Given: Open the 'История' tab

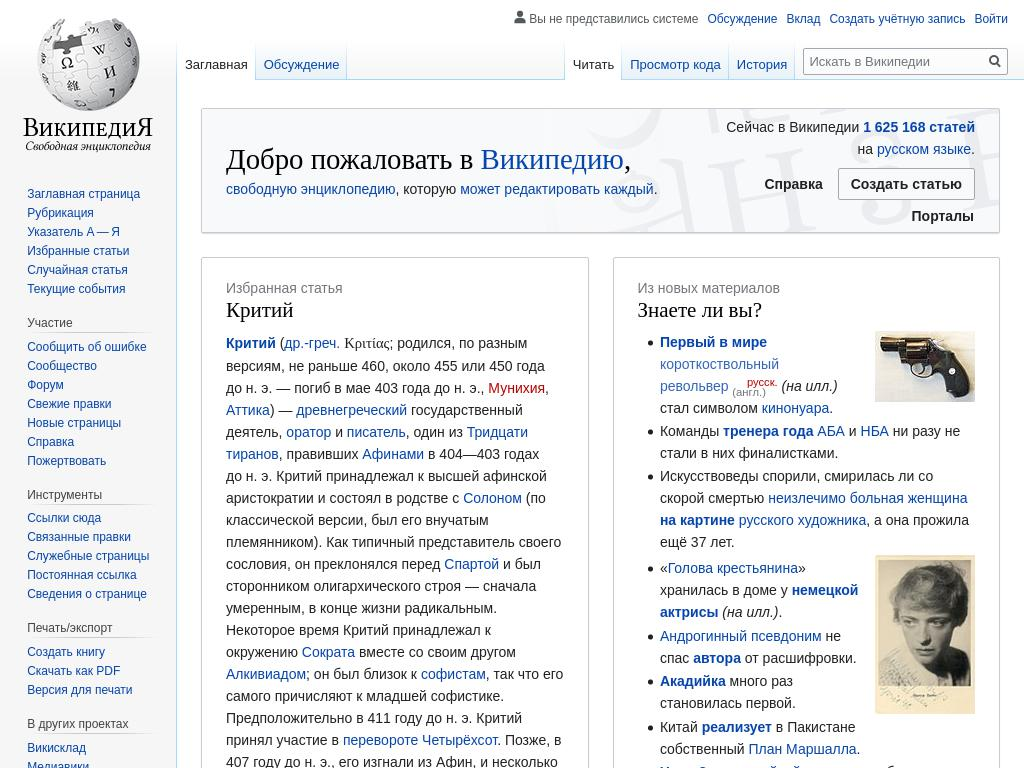Looking at the screenshot, I should (761, 65).
